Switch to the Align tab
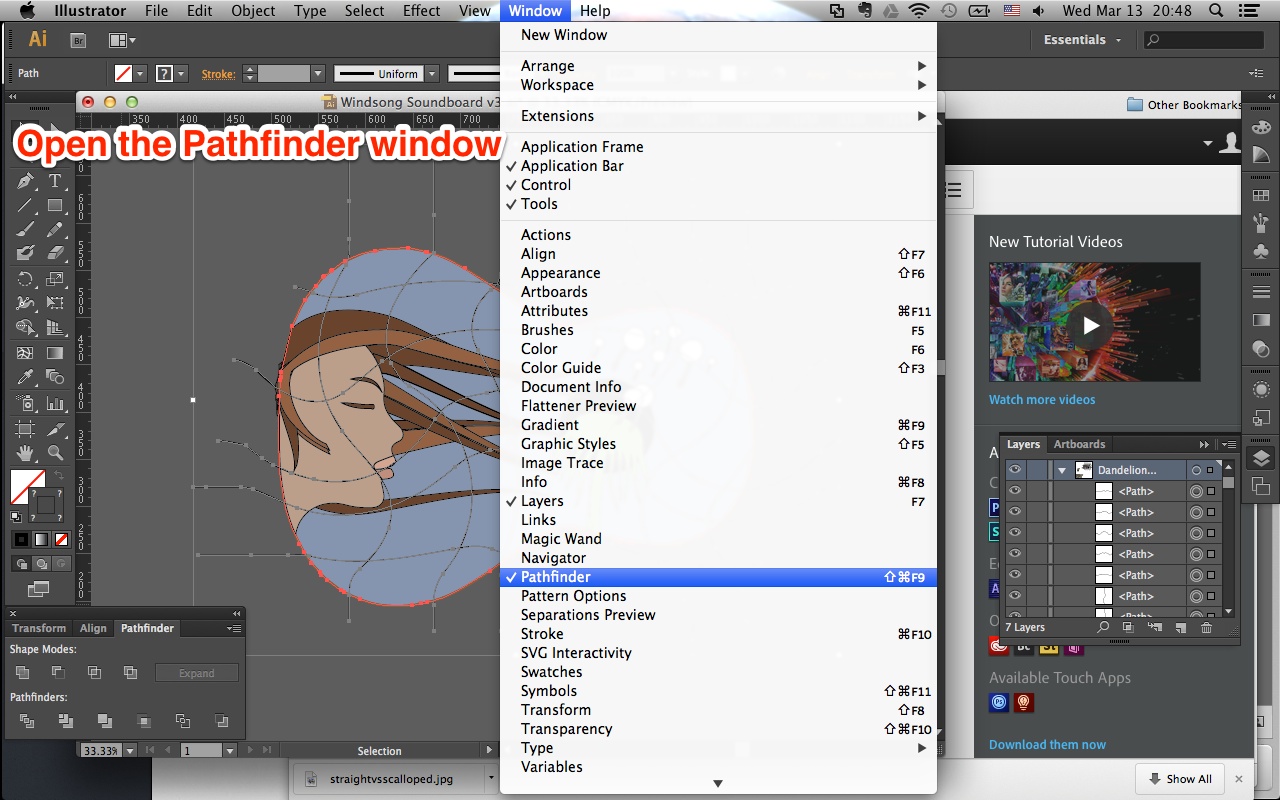 [x=93, y=628]
